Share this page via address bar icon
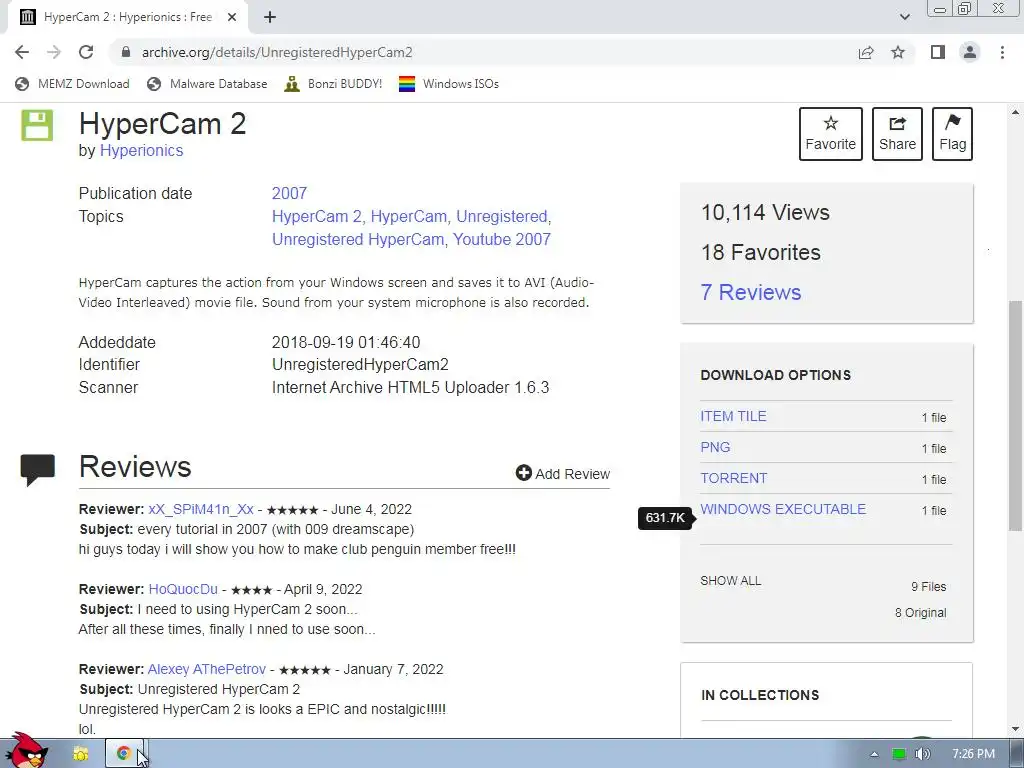Viewport: 1024px width, 768px height. pos(866,52)
